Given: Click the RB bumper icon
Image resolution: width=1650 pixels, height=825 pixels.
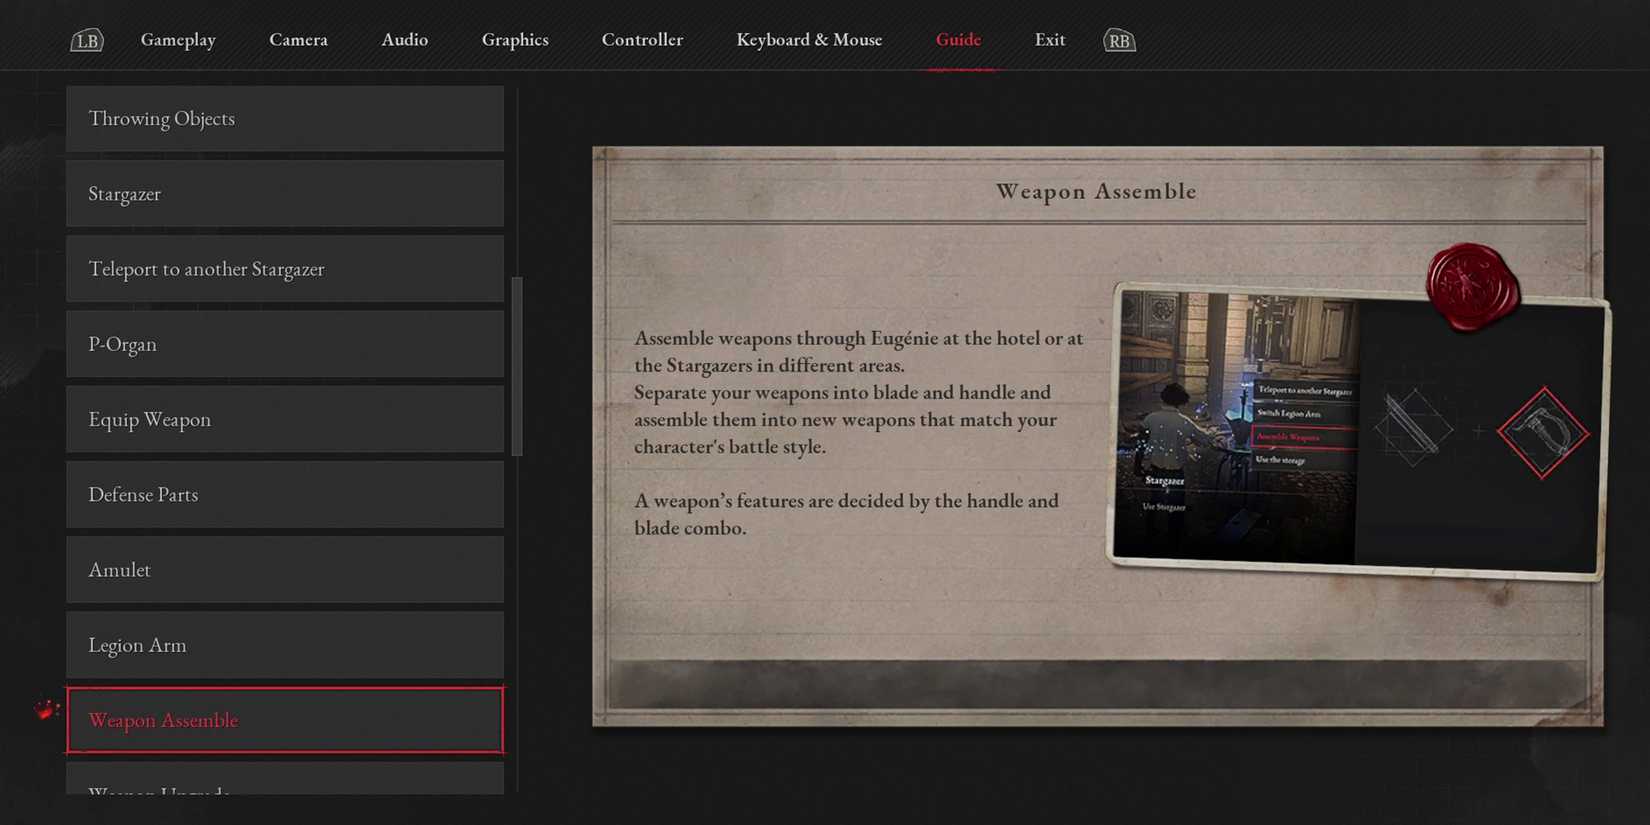Looking at the screenshot, I should [1119, 40].
